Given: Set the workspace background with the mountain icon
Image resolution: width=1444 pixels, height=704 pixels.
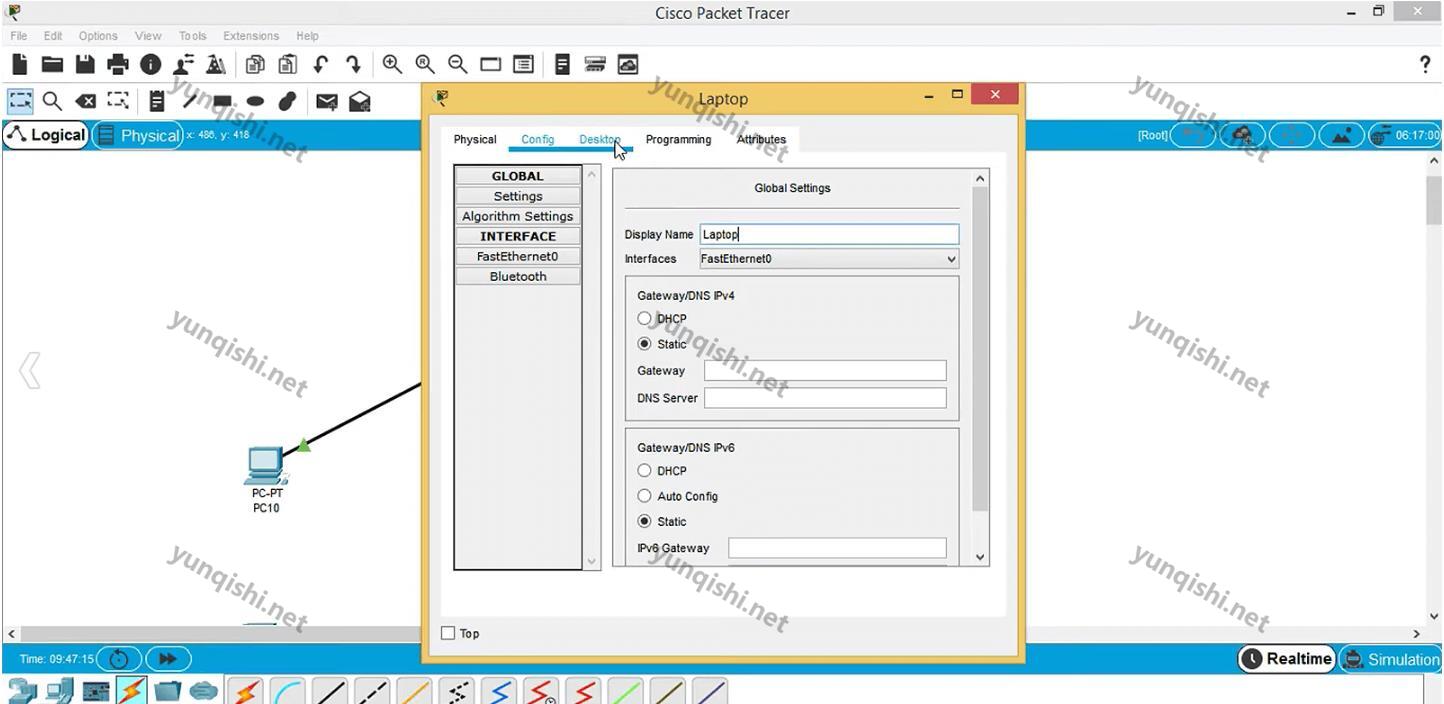Looking at the screenshot, I should [x=1342, y=135].
